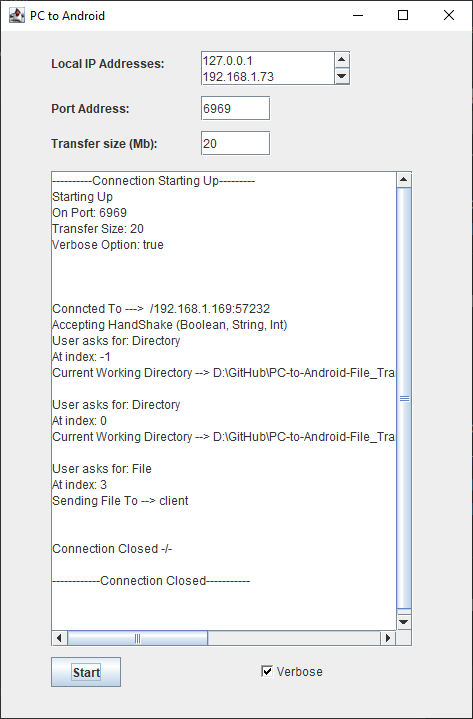
Task: Click log vertical scrollbar thumb
Action: point(404,398)
